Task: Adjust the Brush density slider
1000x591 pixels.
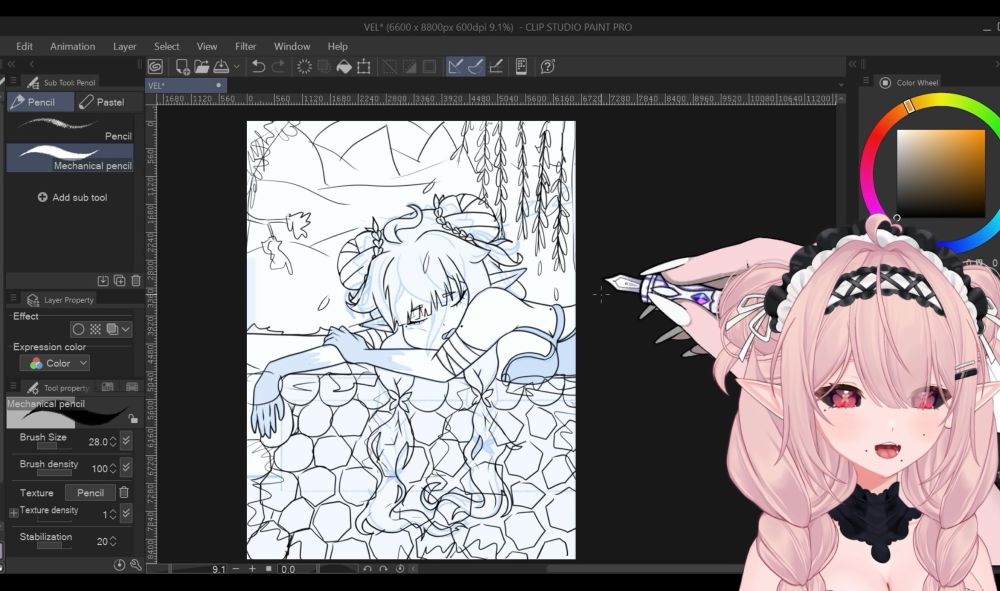Action: (x=54, y=472)
